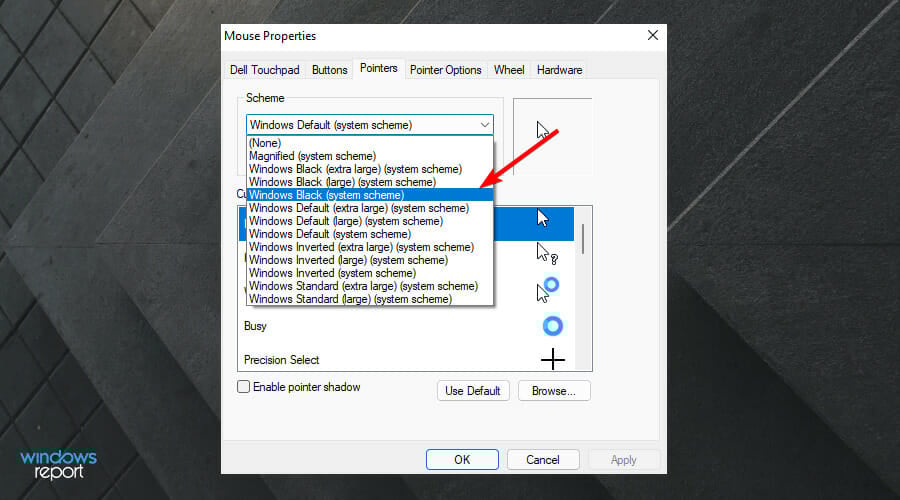Screen dimensions: 900x500
Task: Select Magnified (system scheme) option
Action: tap(370, 156)
